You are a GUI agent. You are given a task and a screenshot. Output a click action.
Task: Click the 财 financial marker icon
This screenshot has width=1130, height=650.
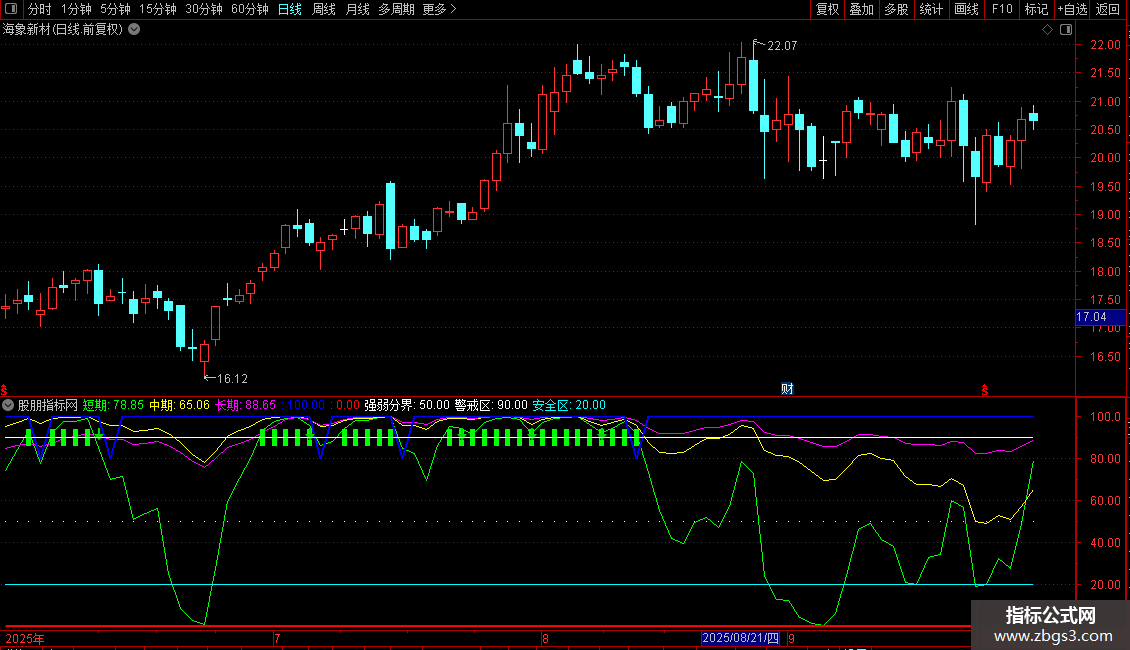pos(787,389)
